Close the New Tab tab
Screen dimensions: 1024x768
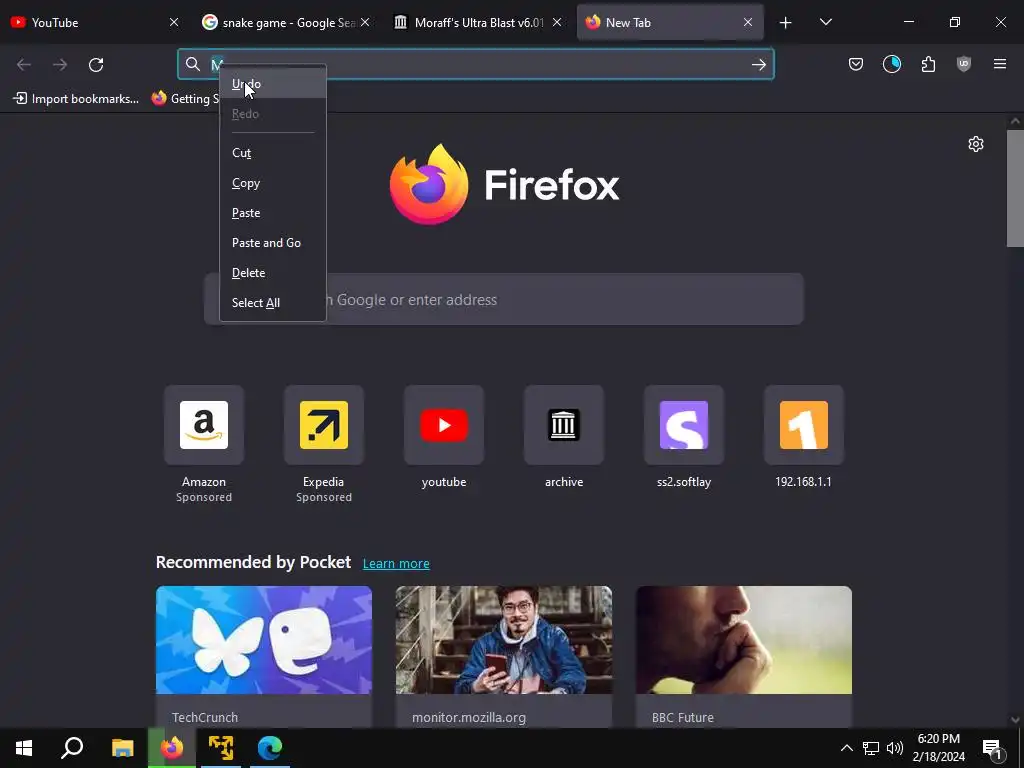748,22
